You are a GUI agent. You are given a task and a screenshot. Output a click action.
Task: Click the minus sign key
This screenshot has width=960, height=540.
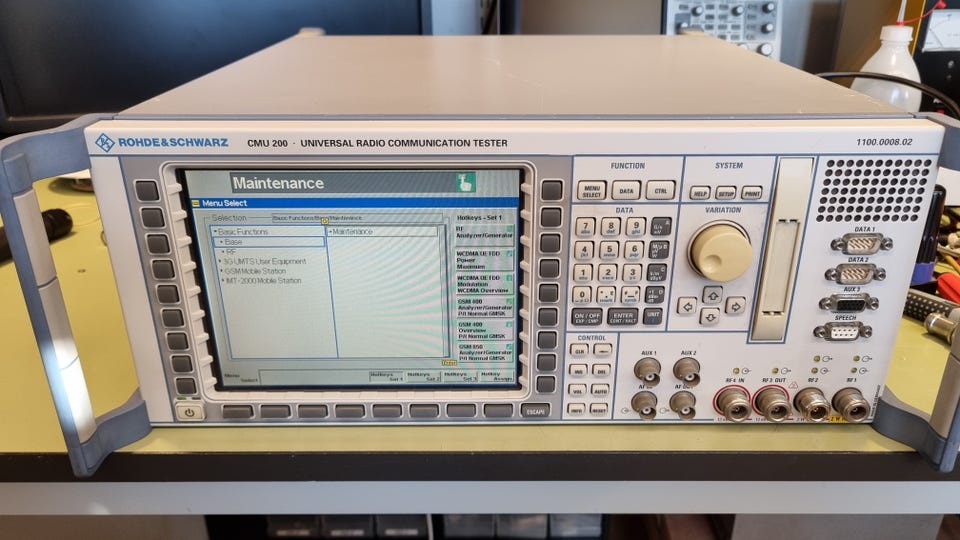click(x=630, y=296)
